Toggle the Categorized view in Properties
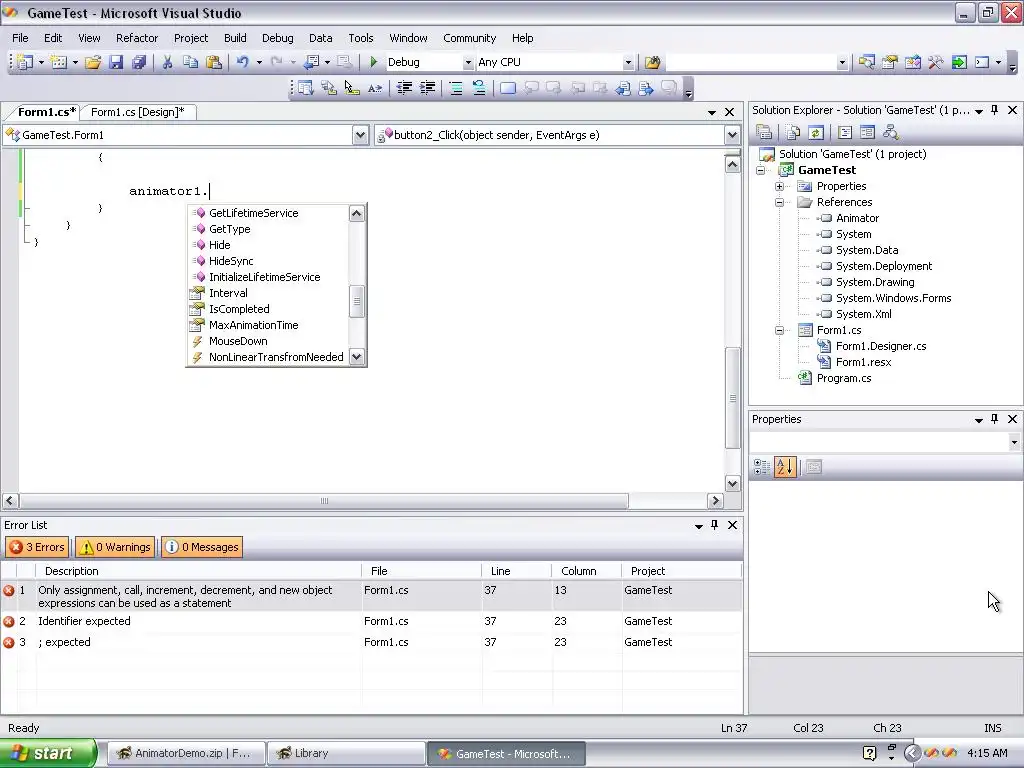Image resolution: width=1024 pixels, height=768 pixels. [x=761, y=467]
